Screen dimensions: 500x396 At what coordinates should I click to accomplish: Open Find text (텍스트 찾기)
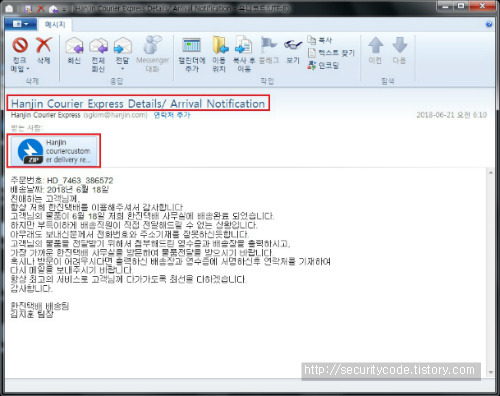[x=331, y=53]
